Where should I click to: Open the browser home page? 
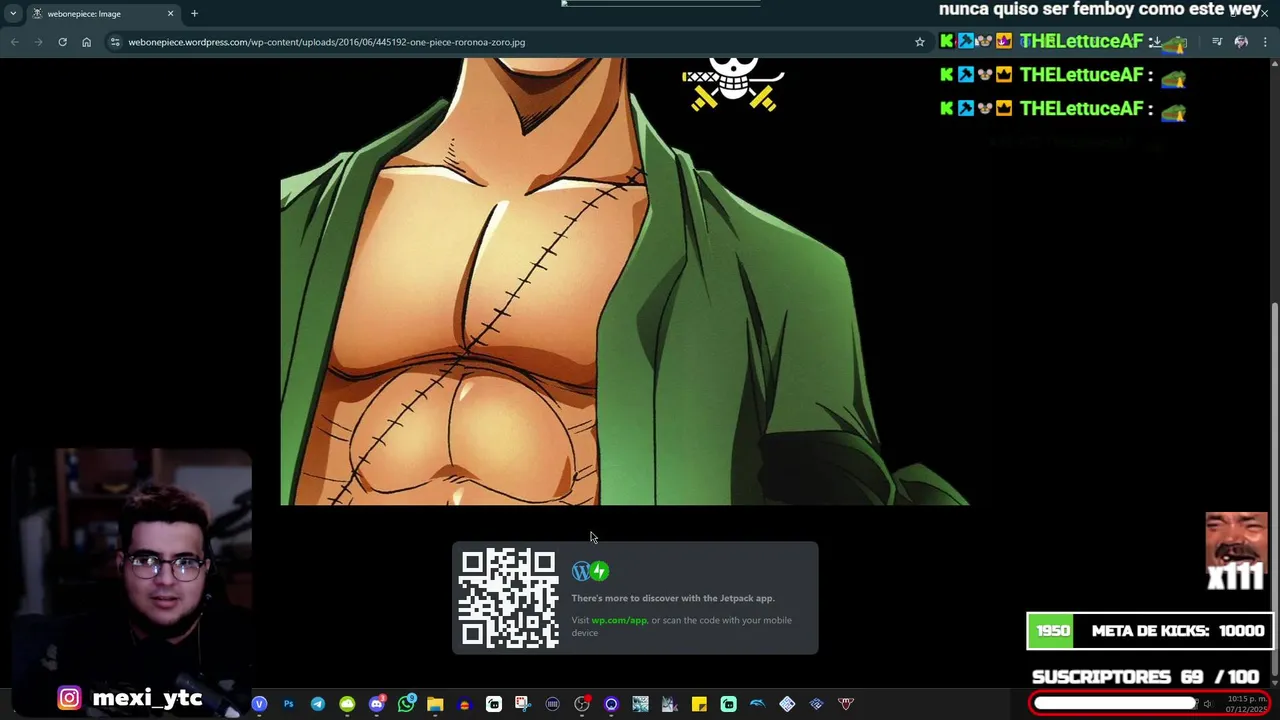click(x=86, y=42)
